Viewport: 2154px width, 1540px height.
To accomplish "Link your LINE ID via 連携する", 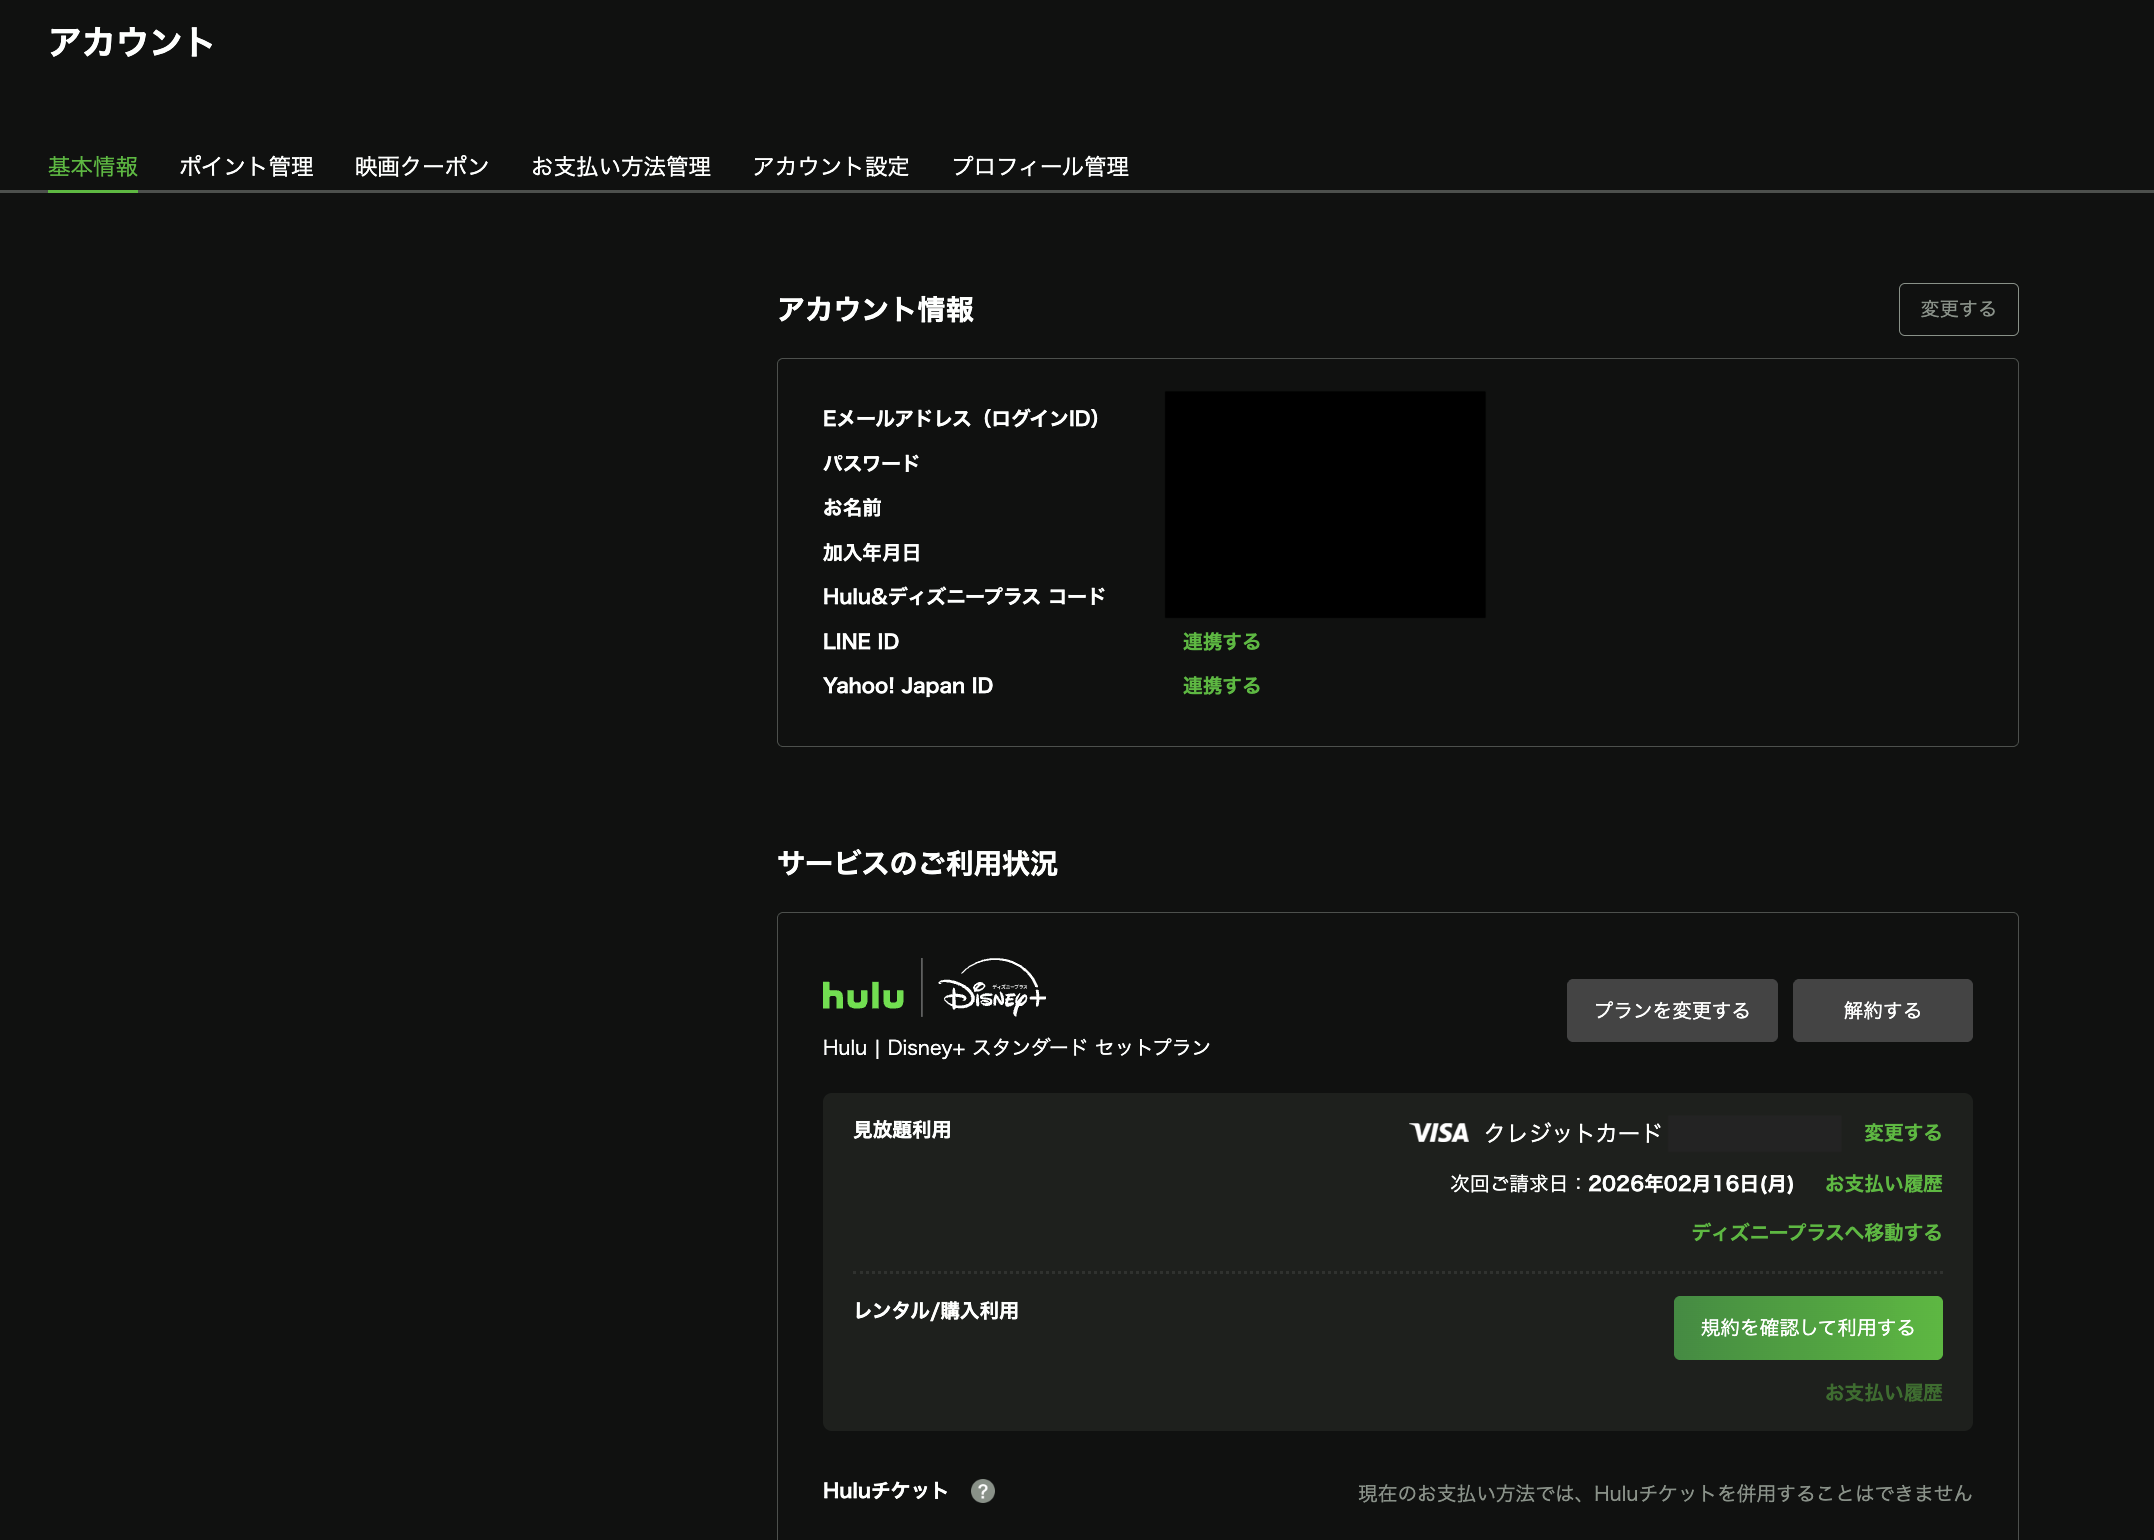I will [x=1220, y=641].
